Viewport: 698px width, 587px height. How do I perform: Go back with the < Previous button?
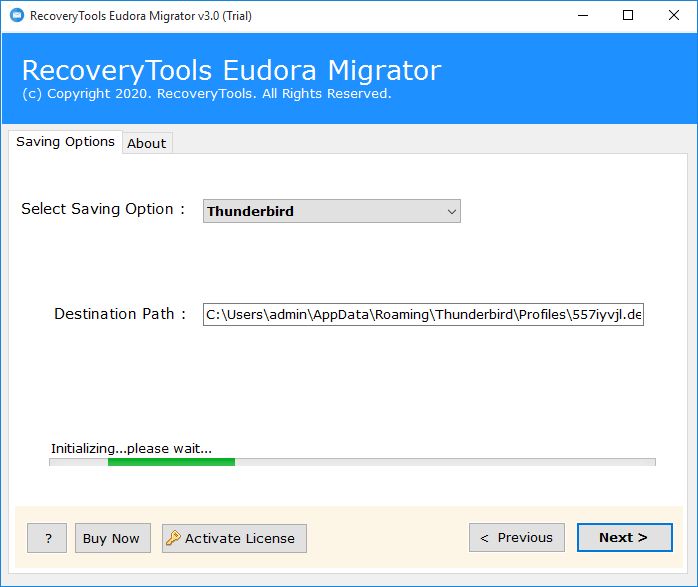point(517,538)
